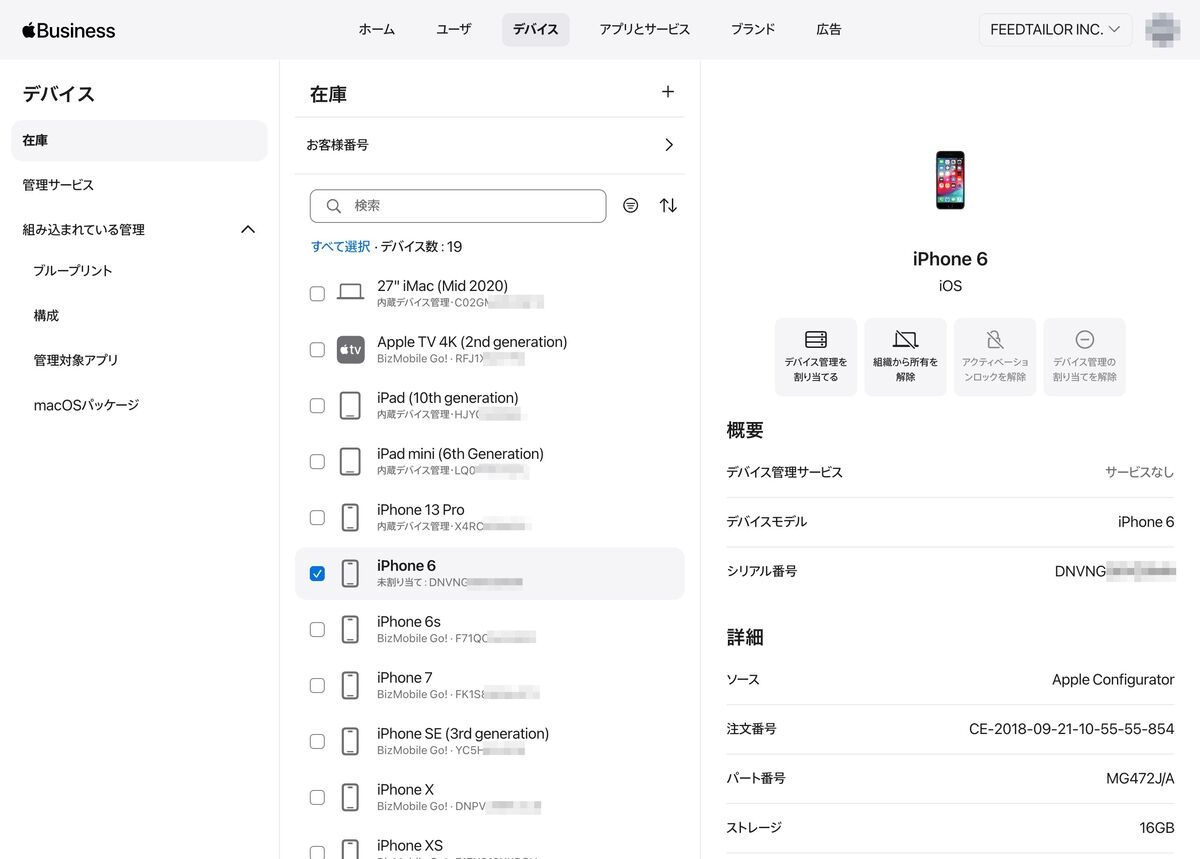Check the iPhone X checkbox
This screenshot has height=859, width=1200.
coord(317,798)
